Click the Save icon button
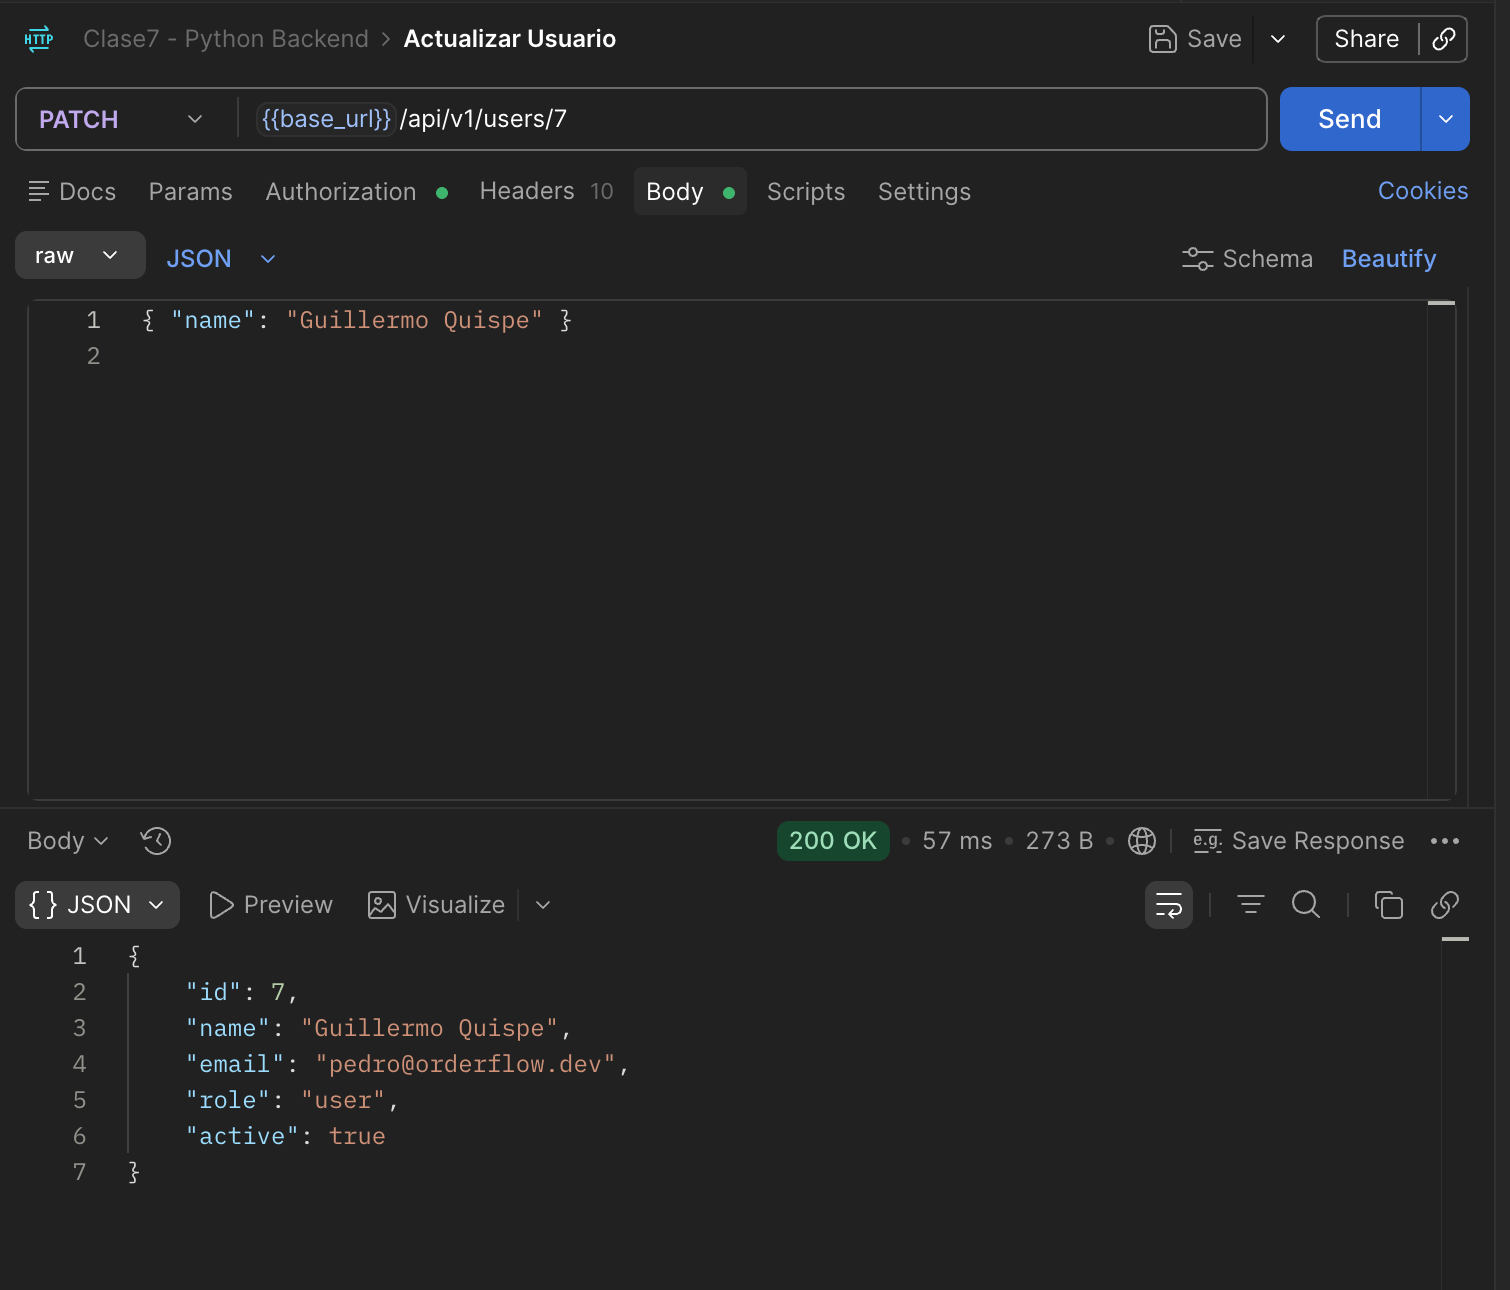Image resolution: width=1510 pixels, height=1290 pixels. pyautogui.click(x=1195, y=39)
